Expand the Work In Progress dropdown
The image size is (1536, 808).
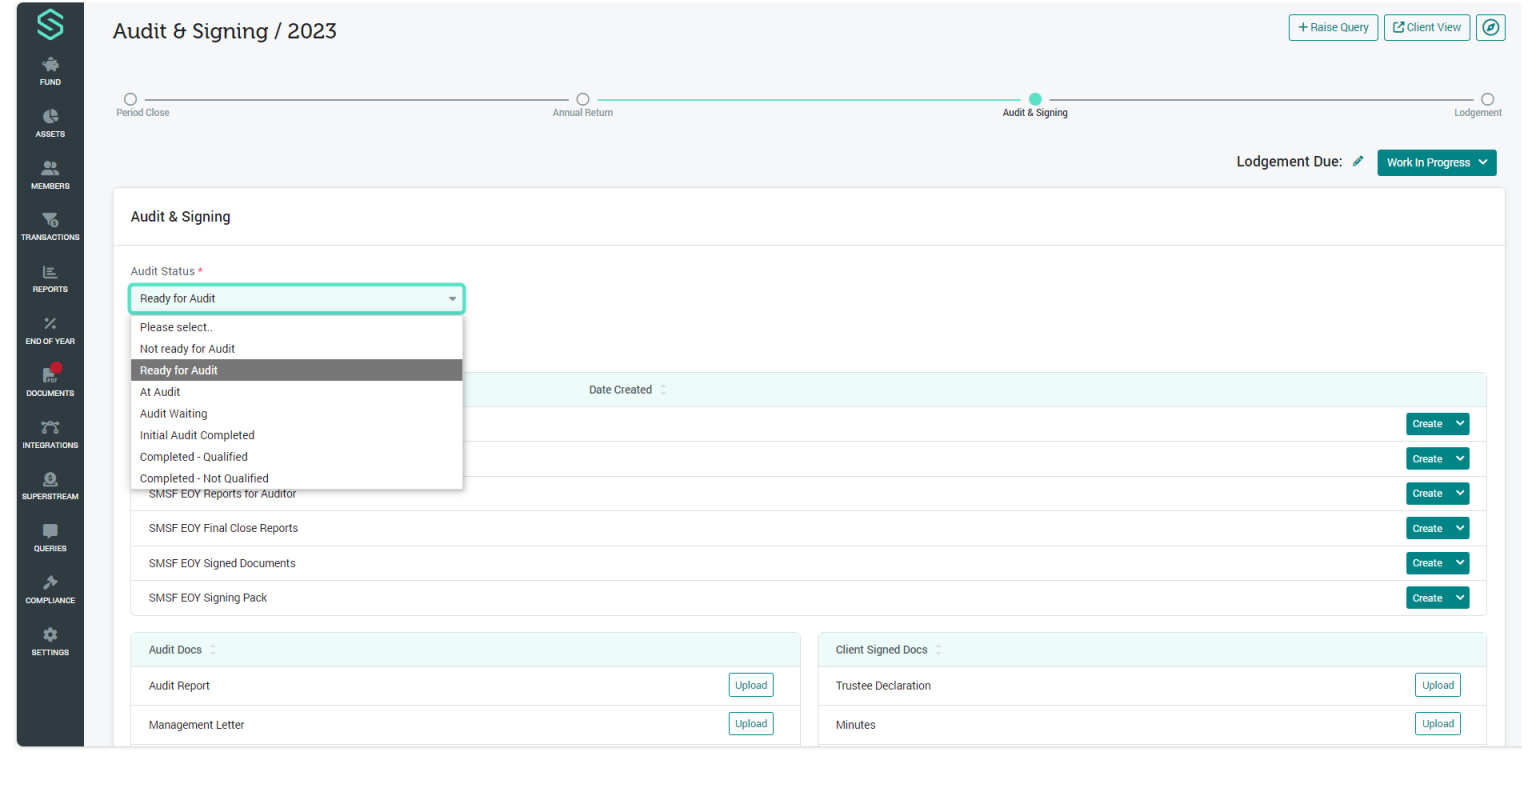tap(1436, 163)
